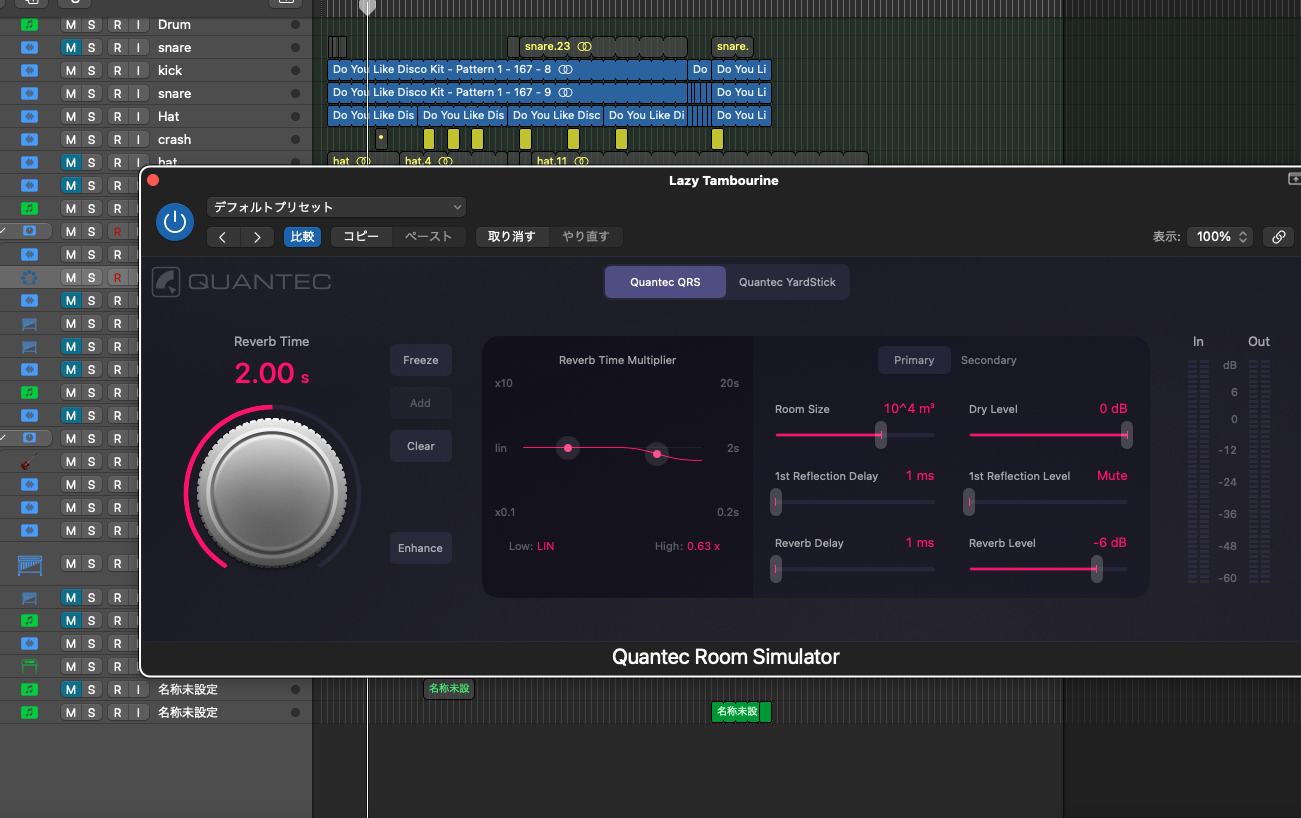The height and width of the screenshot is (818, 1301).
Task: Toggle the Enhance button
Action: 421,548
